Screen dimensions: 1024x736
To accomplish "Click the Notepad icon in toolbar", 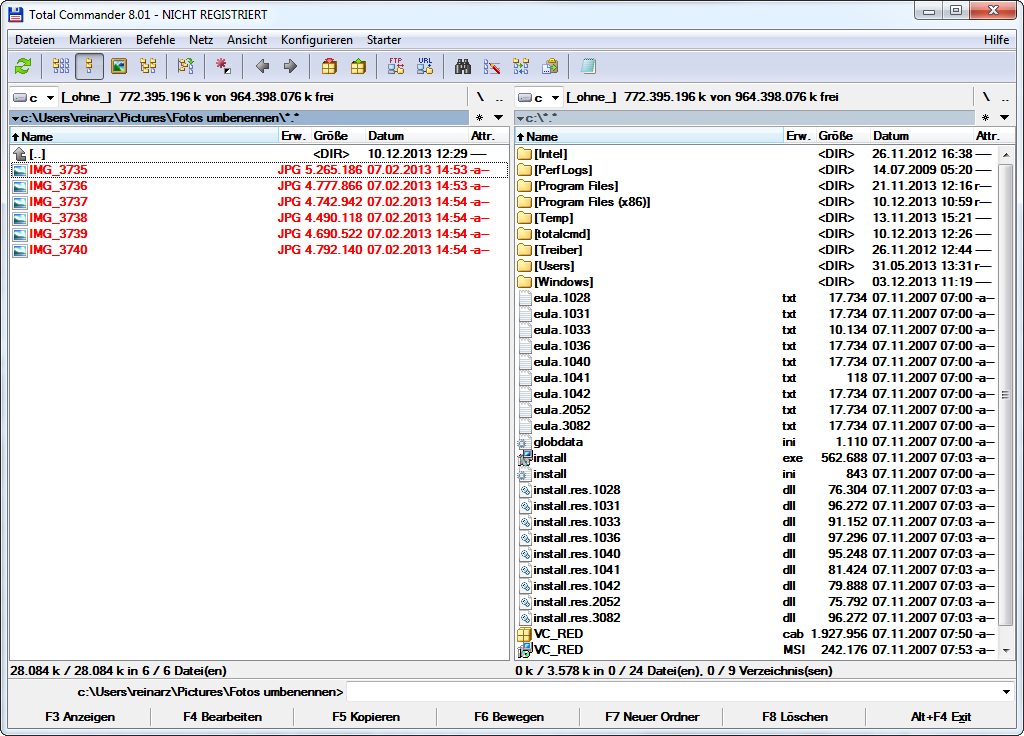I will (588, 67).
